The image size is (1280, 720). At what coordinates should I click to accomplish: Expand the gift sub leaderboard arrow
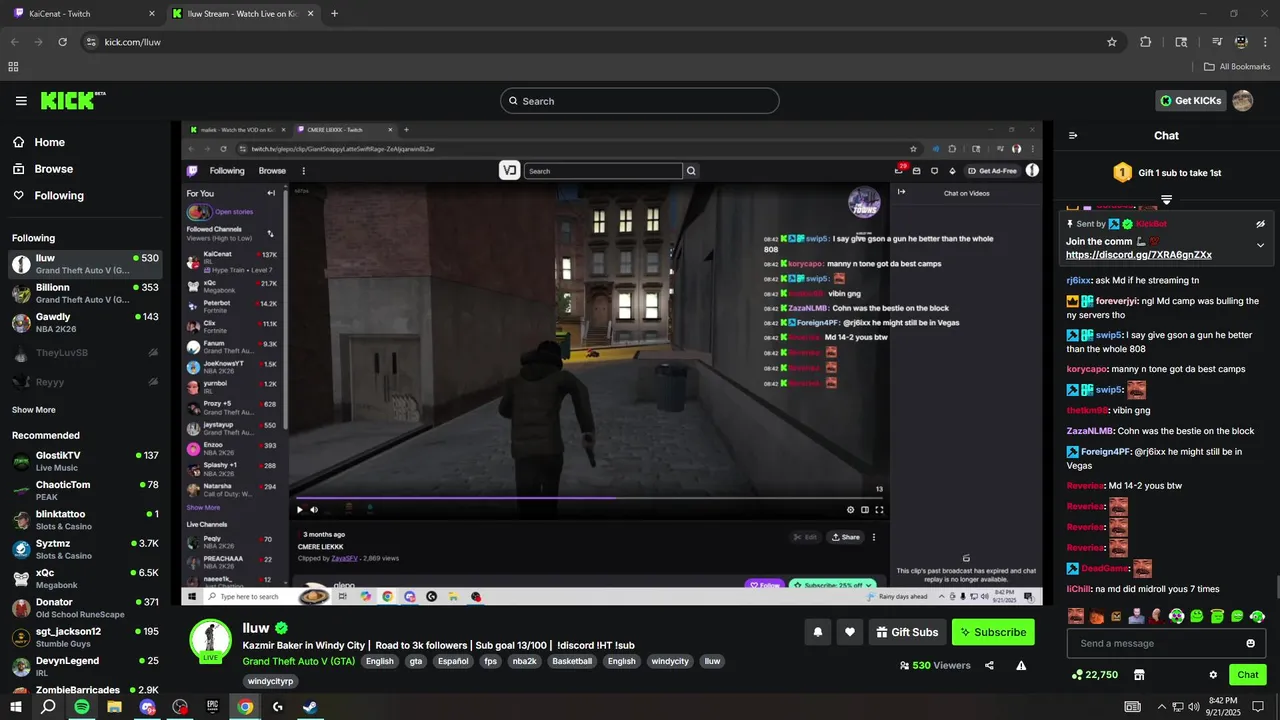(x=1166, y=200)
